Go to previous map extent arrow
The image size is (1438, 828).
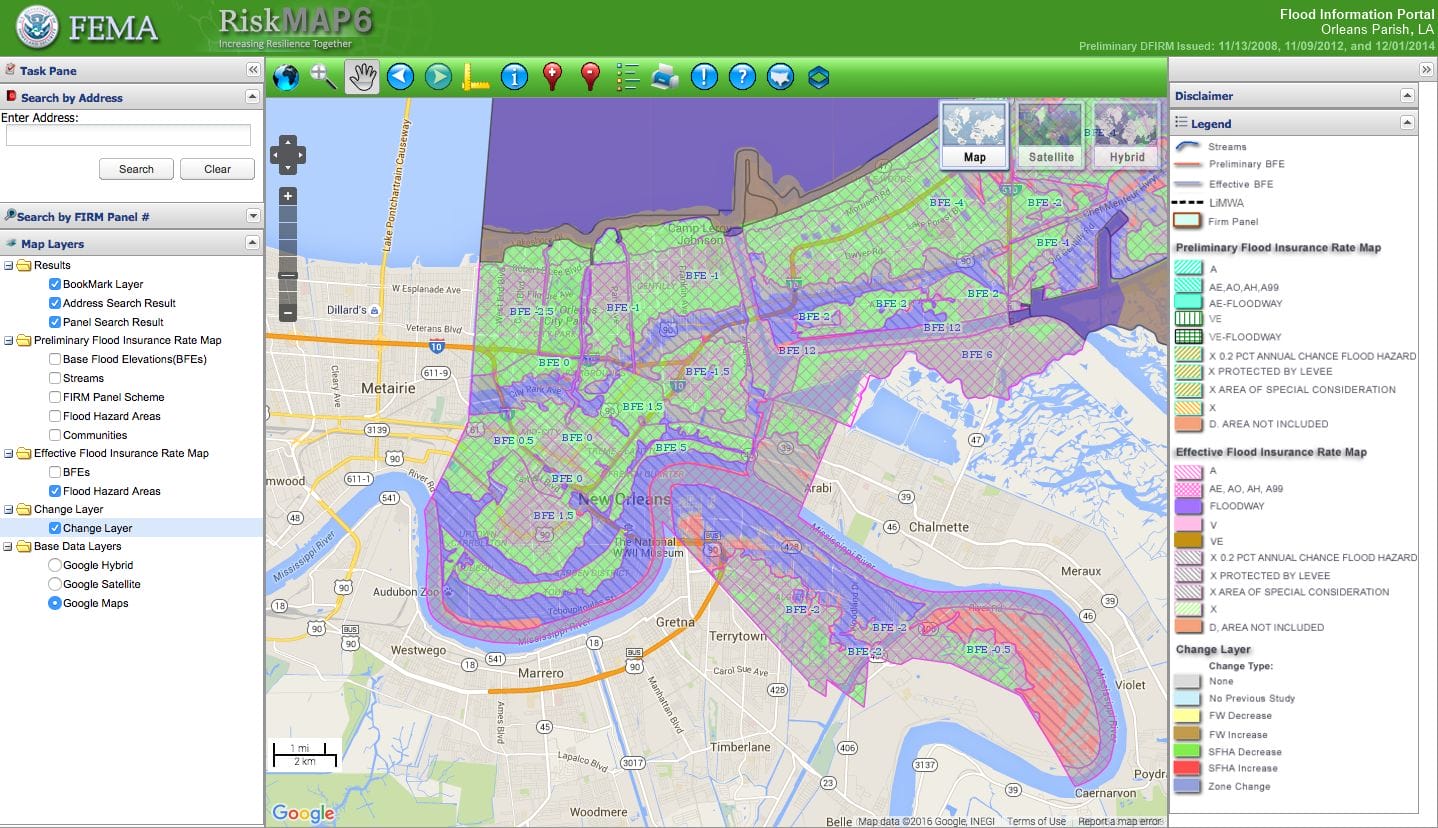(x=400, y=77)
